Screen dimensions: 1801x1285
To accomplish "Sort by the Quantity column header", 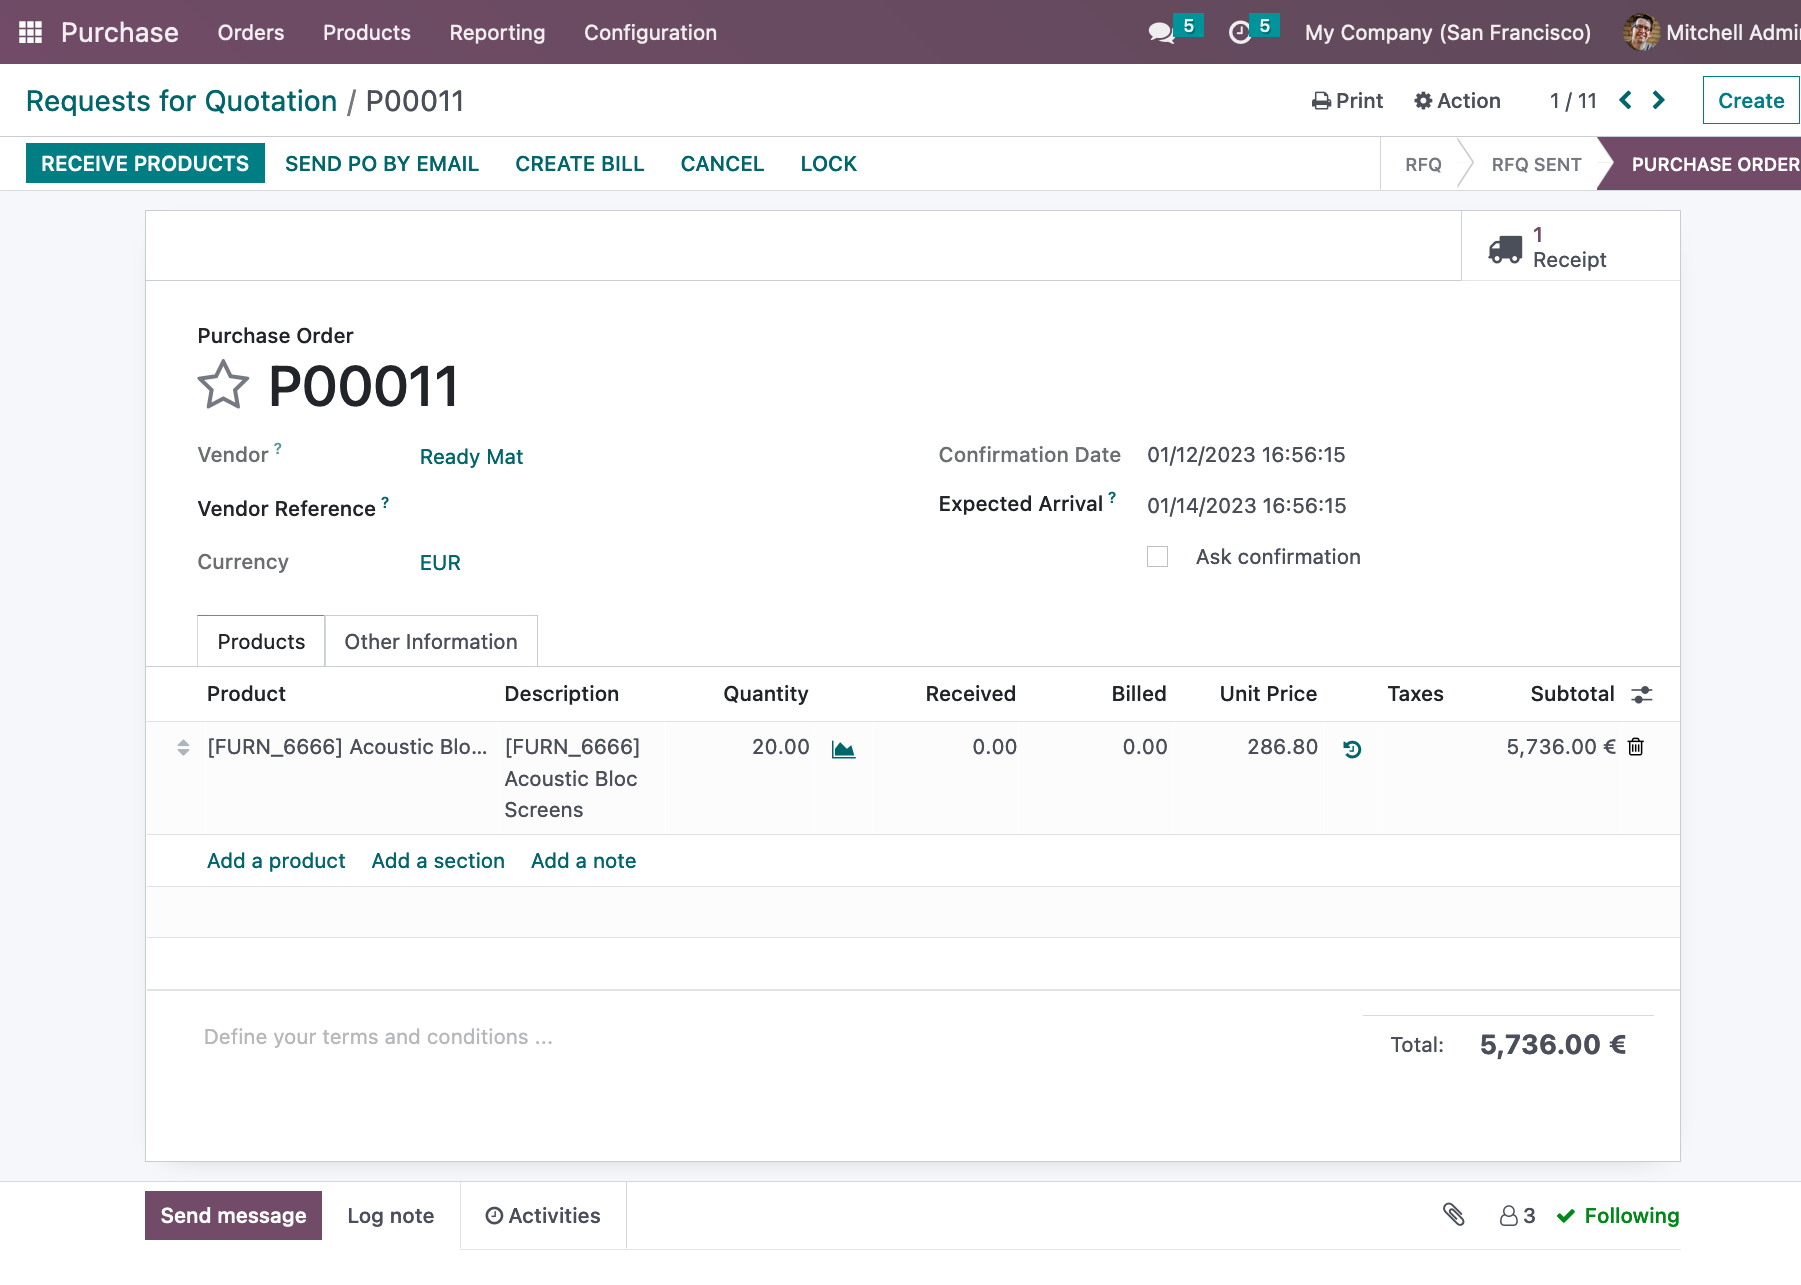I will pyautogui.click(x=765, y=694).
